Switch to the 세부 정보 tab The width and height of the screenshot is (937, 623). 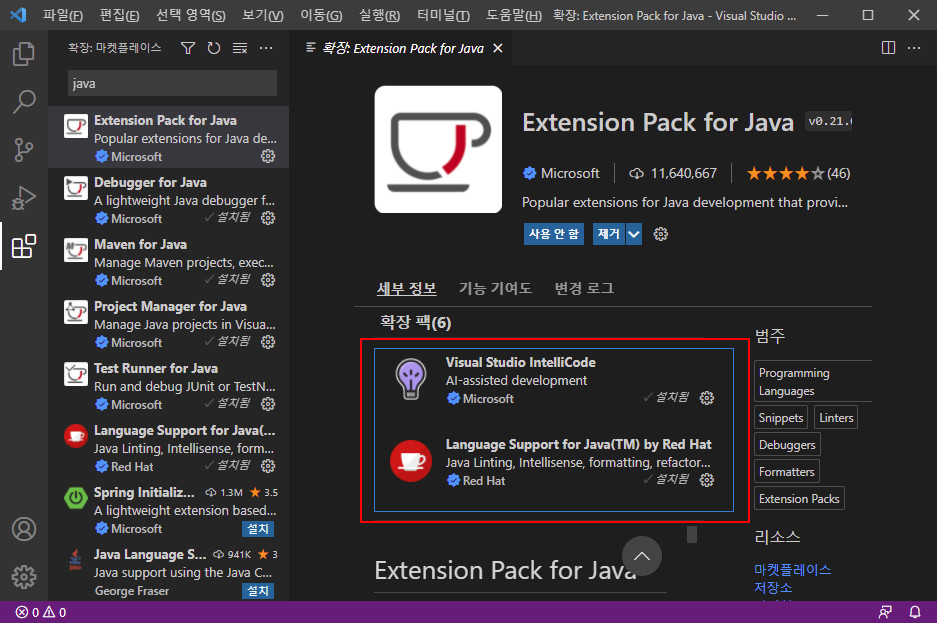click(406, 289)
